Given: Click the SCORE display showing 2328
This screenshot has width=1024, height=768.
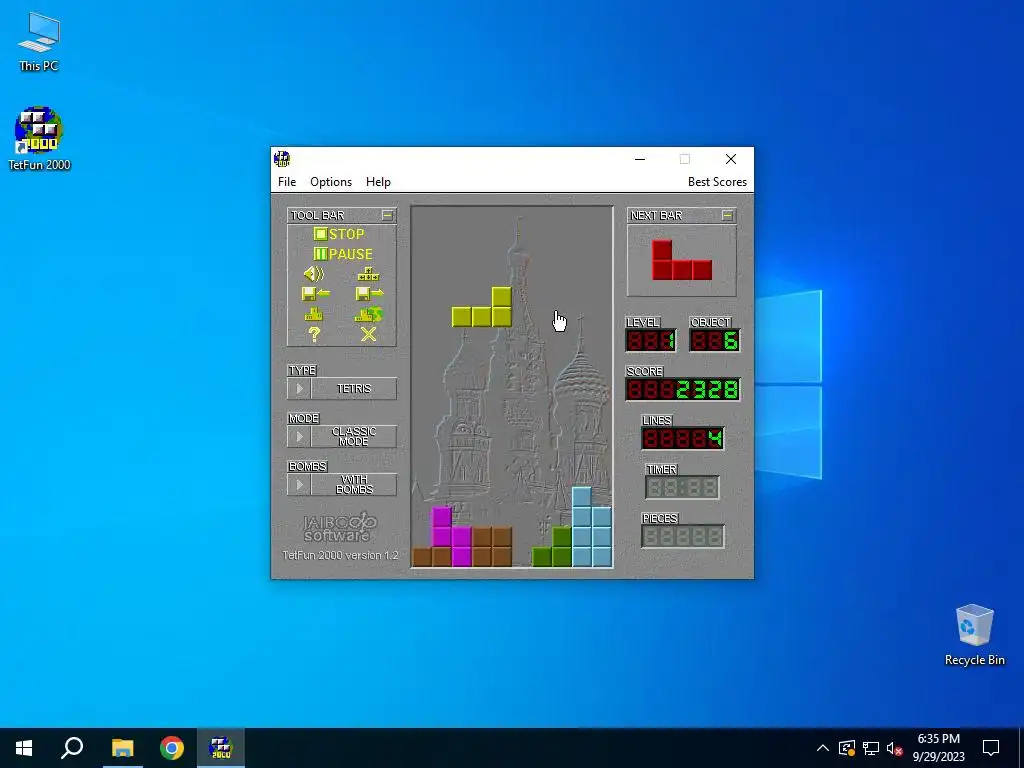Looking at the screenshot, I should (x=682, y=389).
